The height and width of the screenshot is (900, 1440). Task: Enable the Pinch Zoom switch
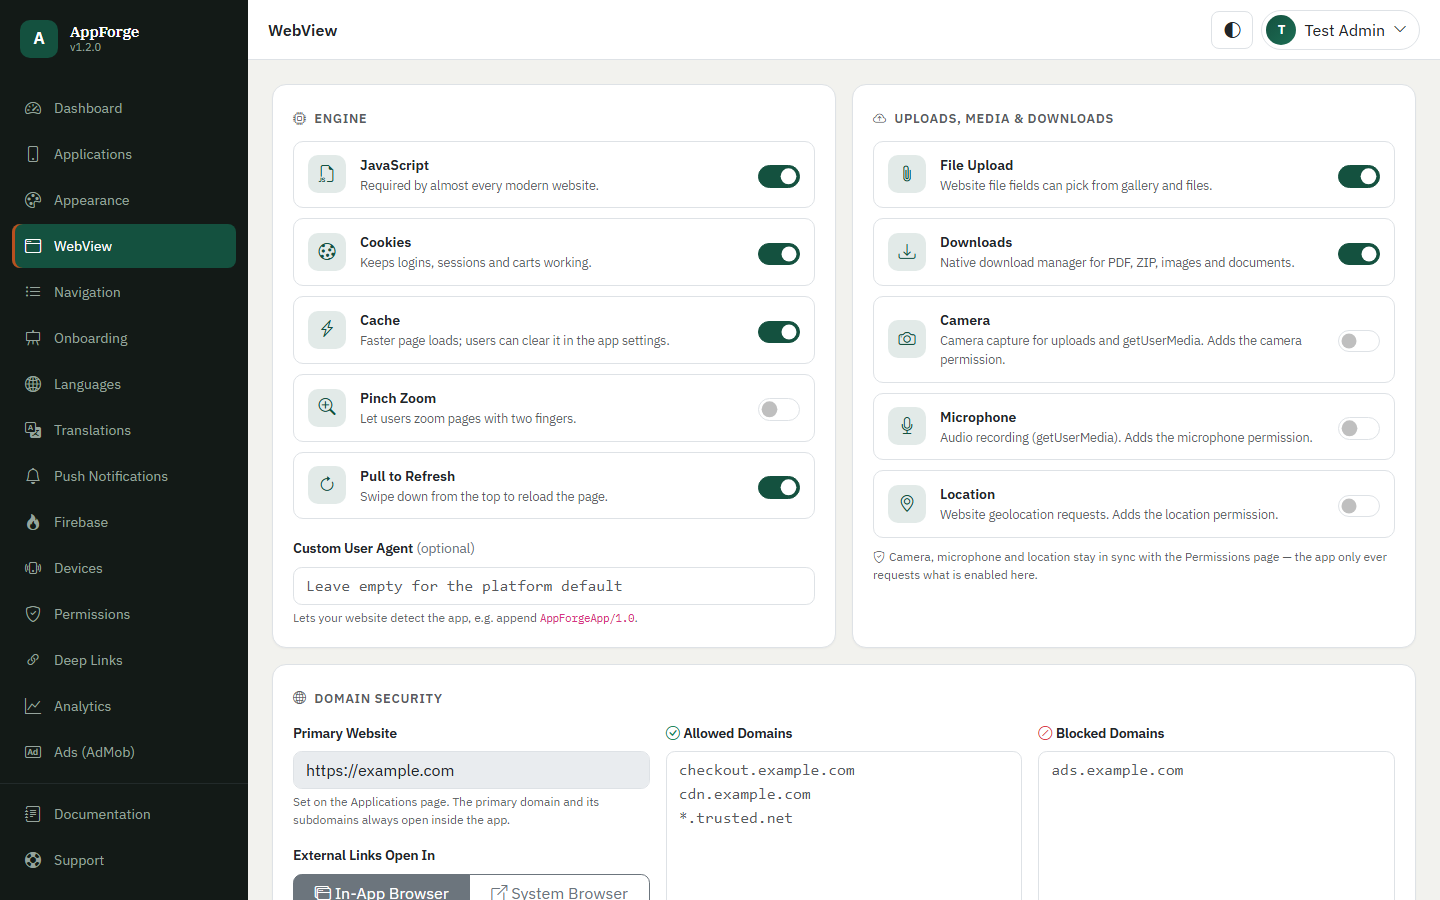779,409
